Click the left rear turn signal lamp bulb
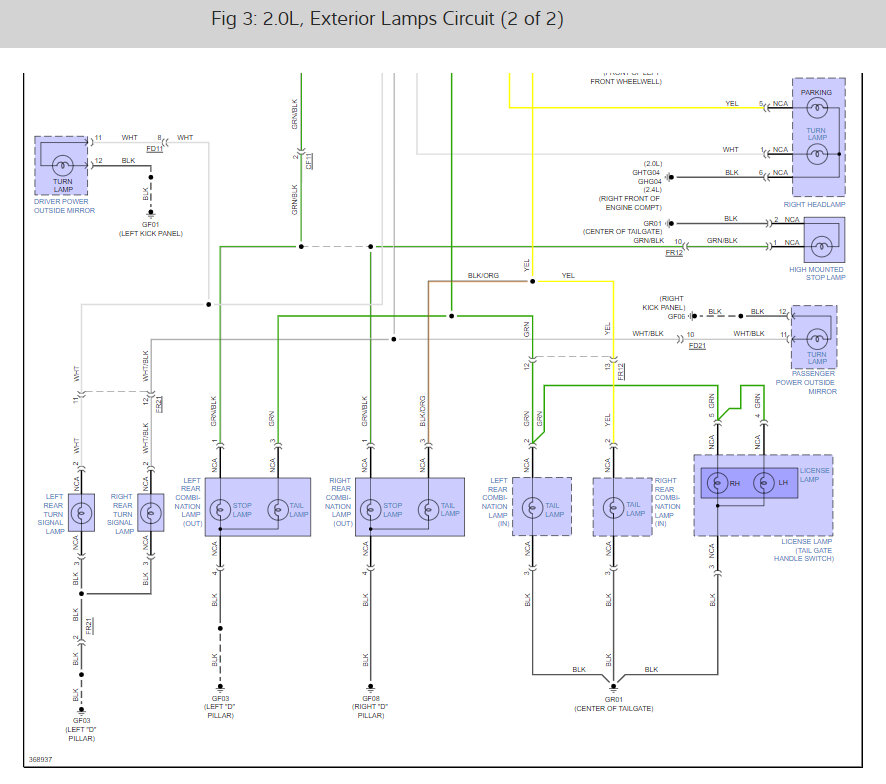 [81, 513]
